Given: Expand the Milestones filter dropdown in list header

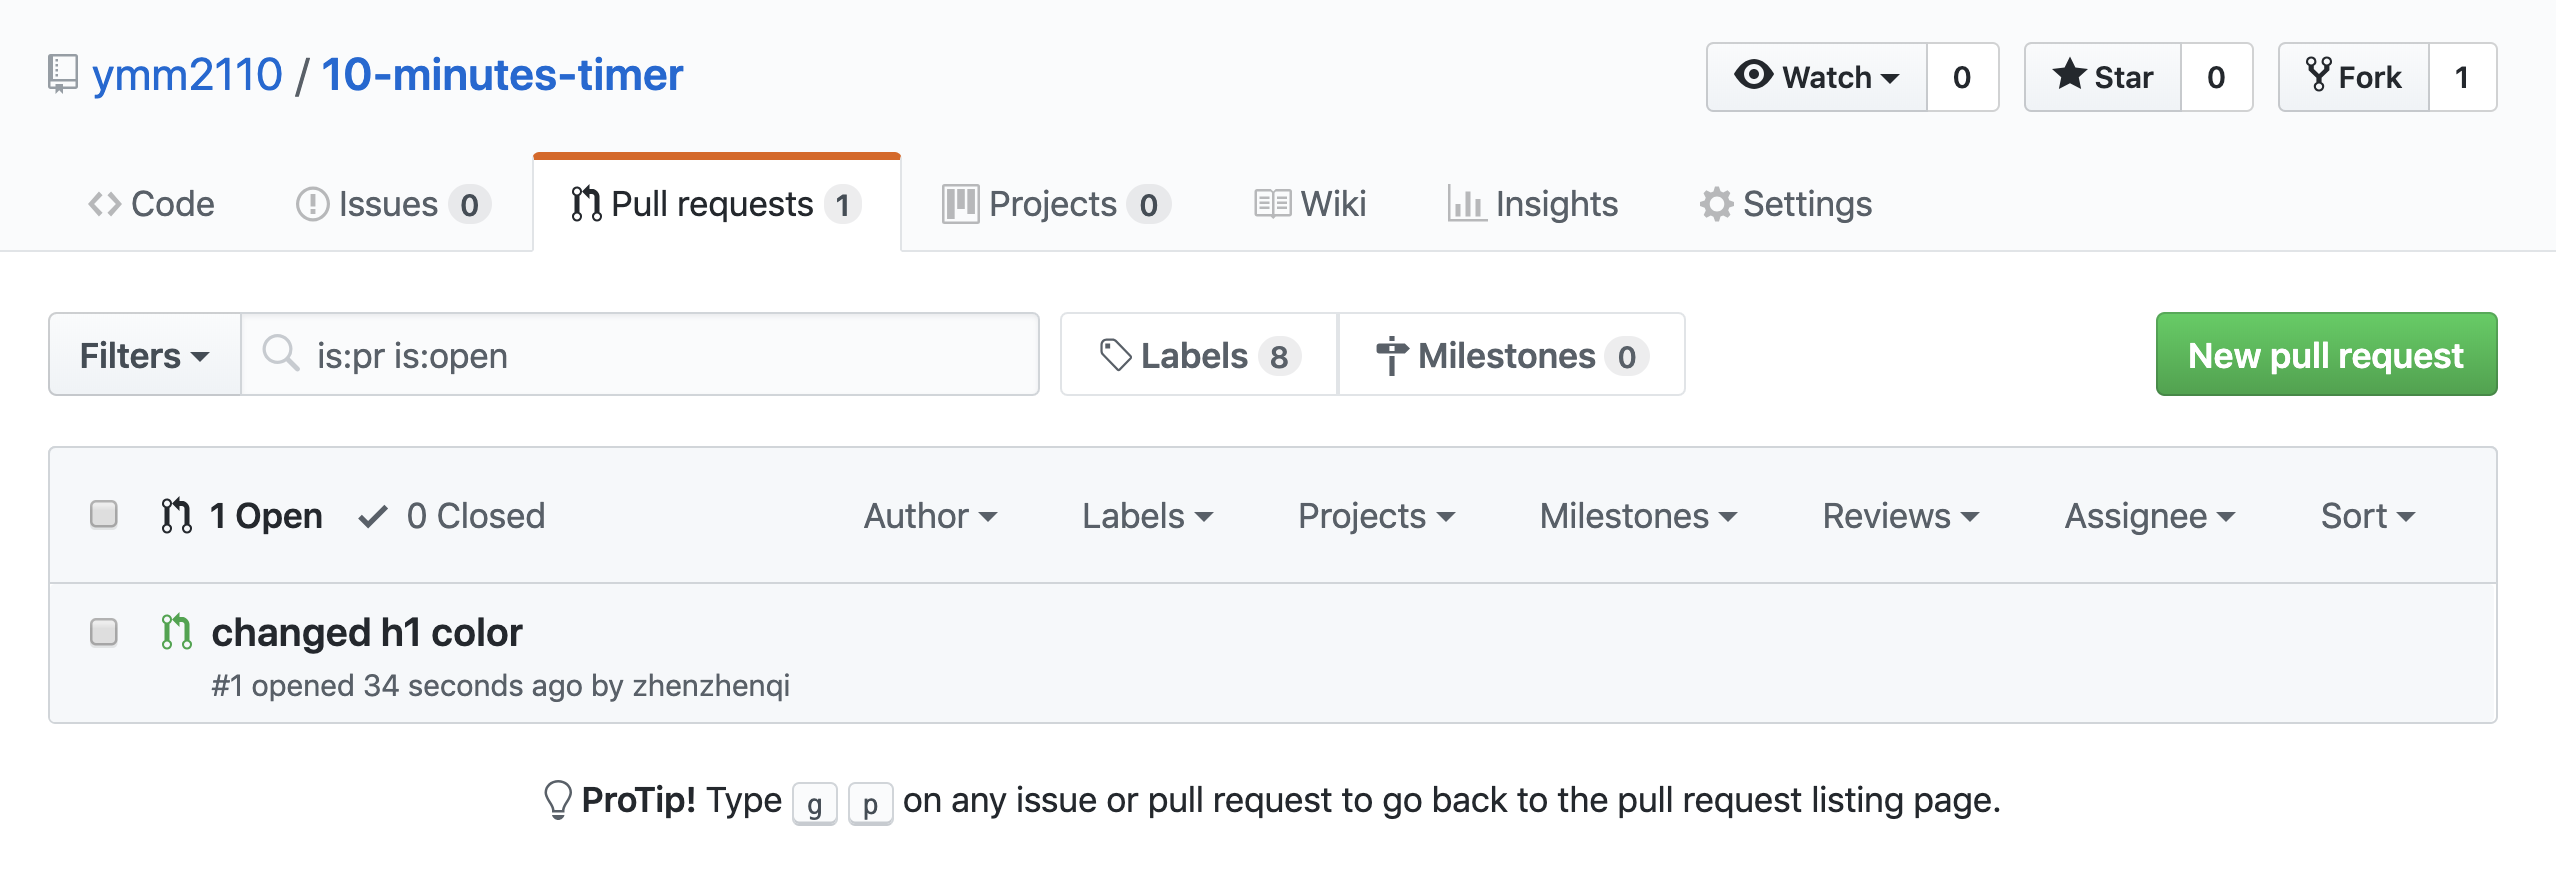Looking at the screenshot, I should [x=1638, y=516].
